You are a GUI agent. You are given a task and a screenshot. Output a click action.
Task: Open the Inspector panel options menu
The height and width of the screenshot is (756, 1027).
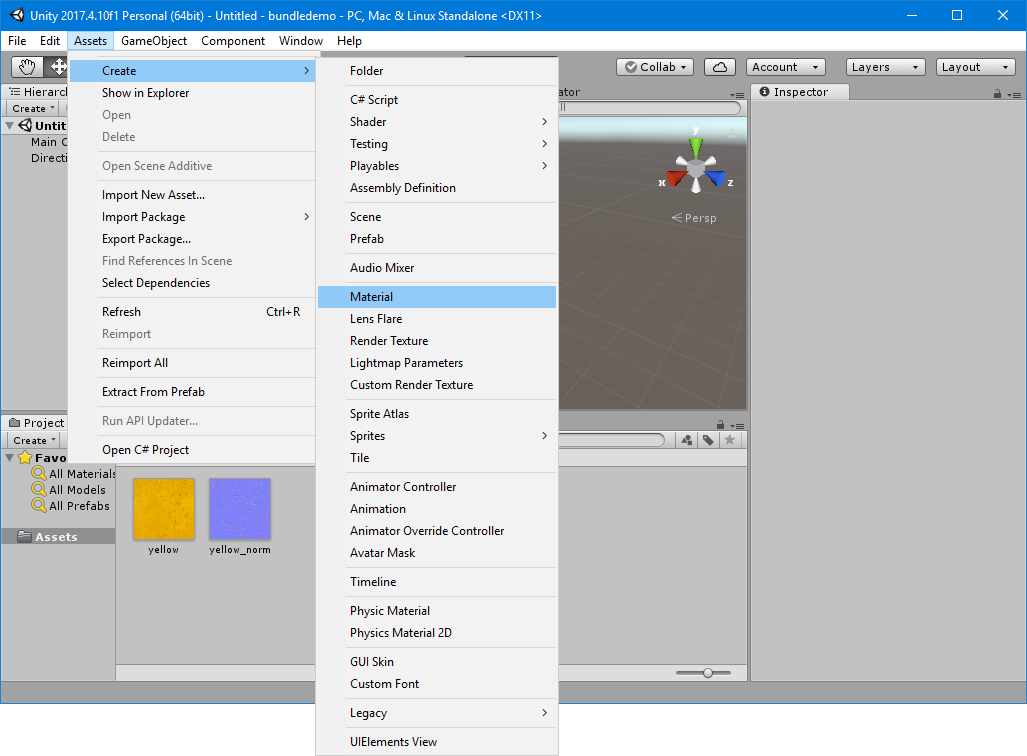point(1015,95)
